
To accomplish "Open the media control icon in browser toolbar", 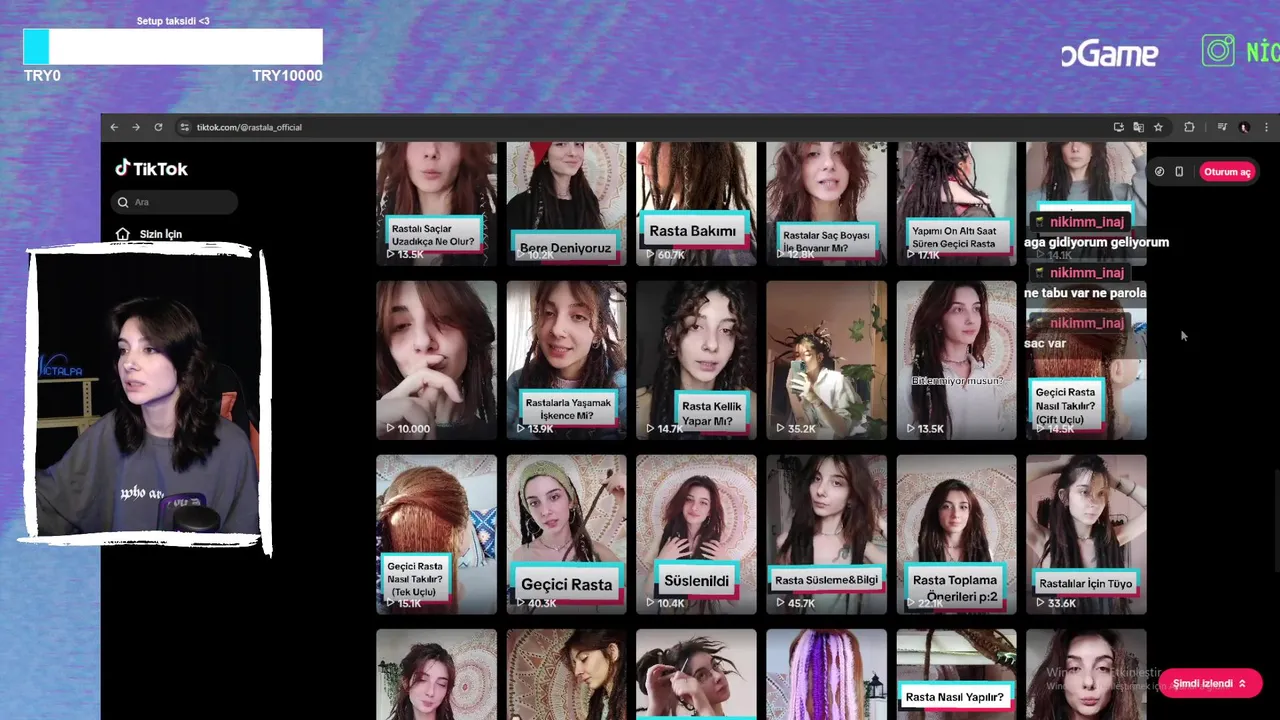I will [1222, 127].
